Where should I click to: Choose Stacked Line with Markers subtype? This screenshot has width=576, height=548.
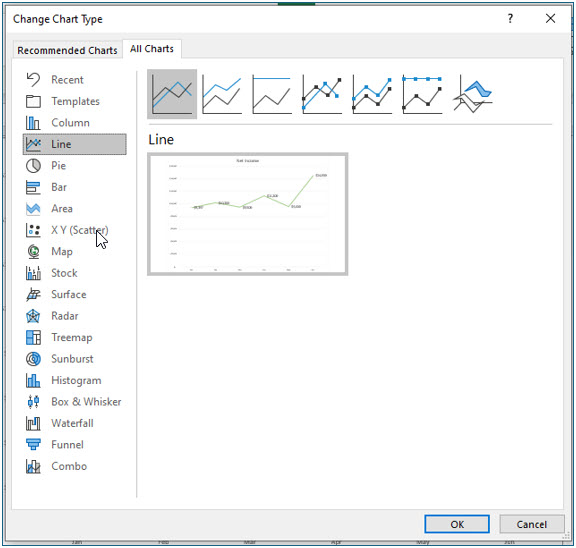click(372, 94)
